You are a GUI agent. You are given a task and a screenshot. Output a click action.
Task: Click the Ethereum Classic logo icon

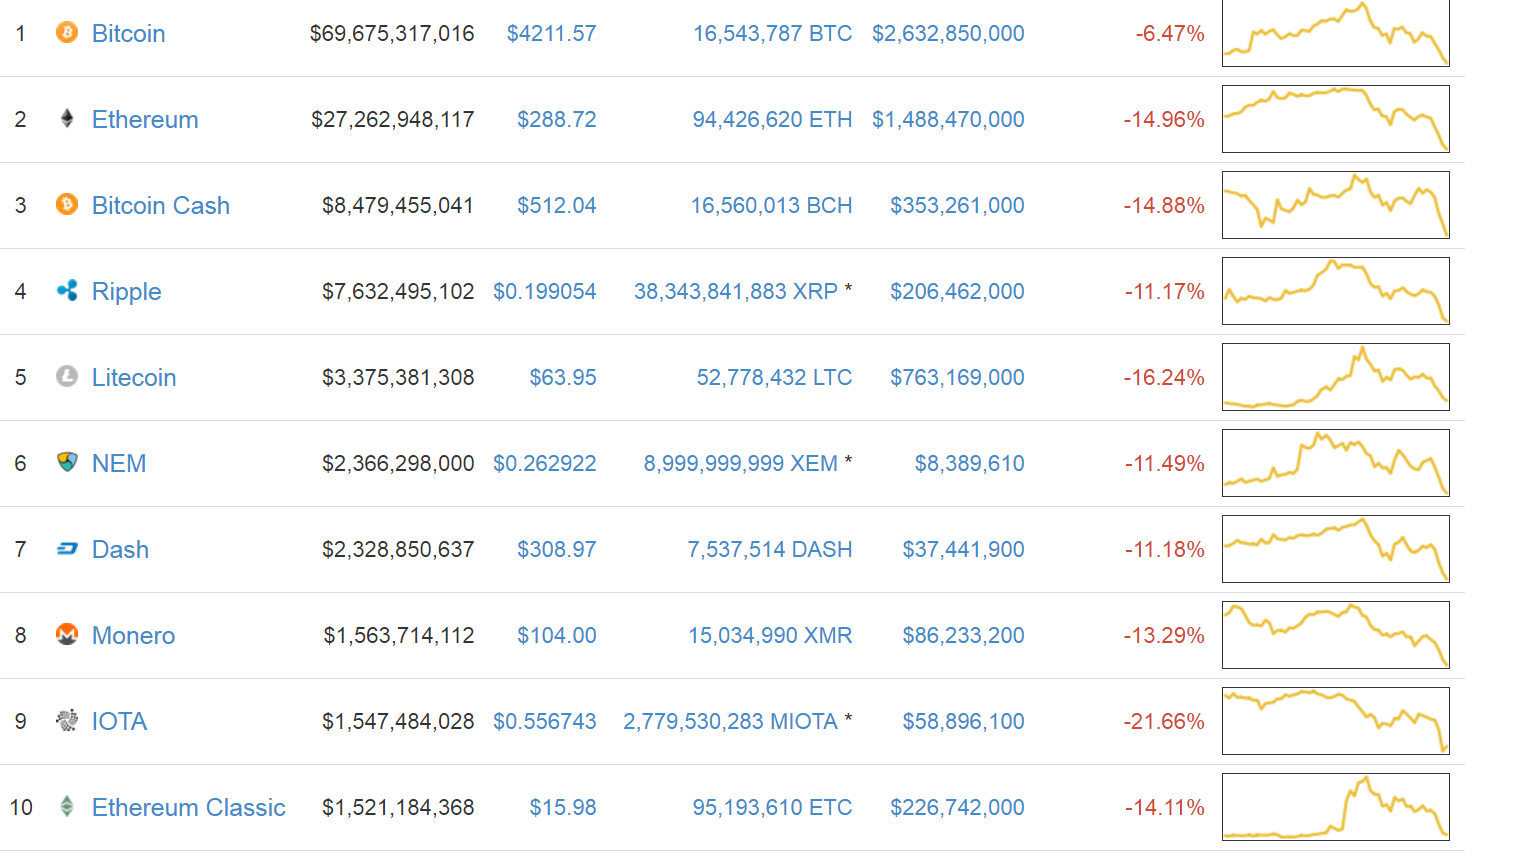(67, 806)
